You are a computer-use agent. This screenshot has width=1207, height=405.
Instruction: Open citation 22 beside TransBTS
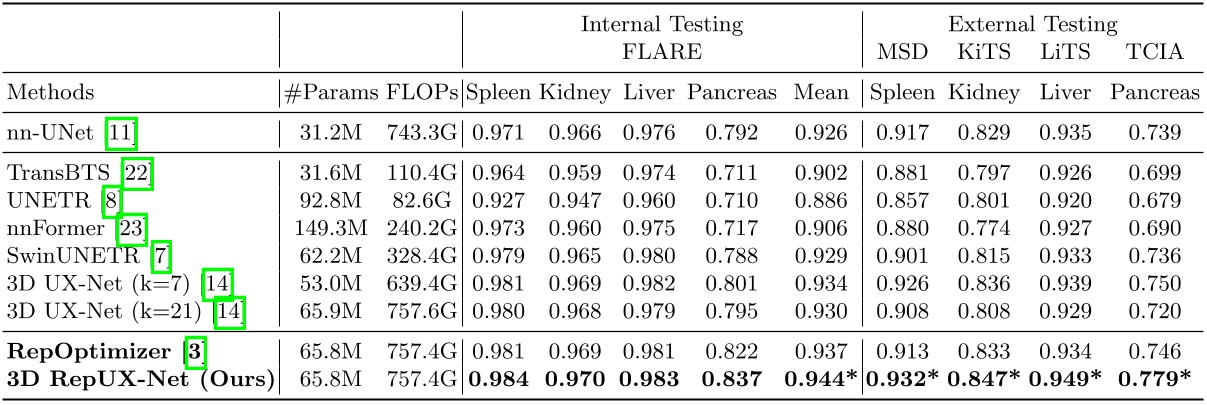137,173
